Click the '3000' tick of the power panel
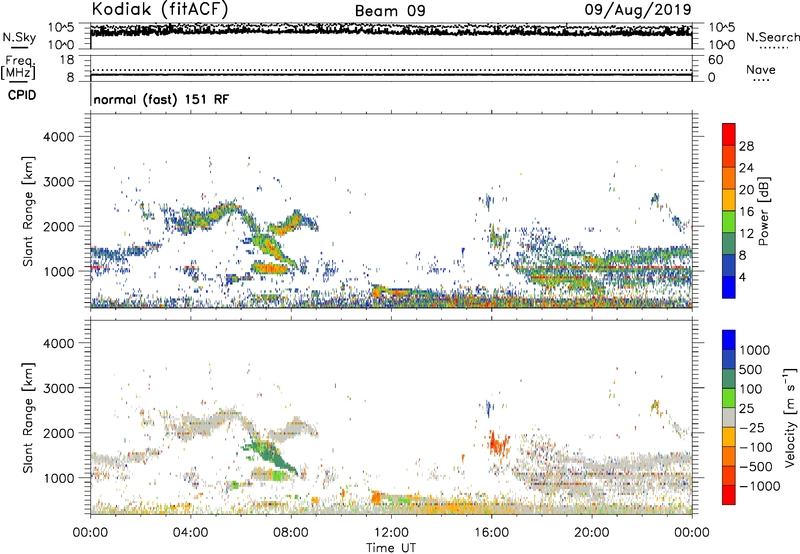The height and width of the screenshot is (554, 800). [x=58, y=182]
